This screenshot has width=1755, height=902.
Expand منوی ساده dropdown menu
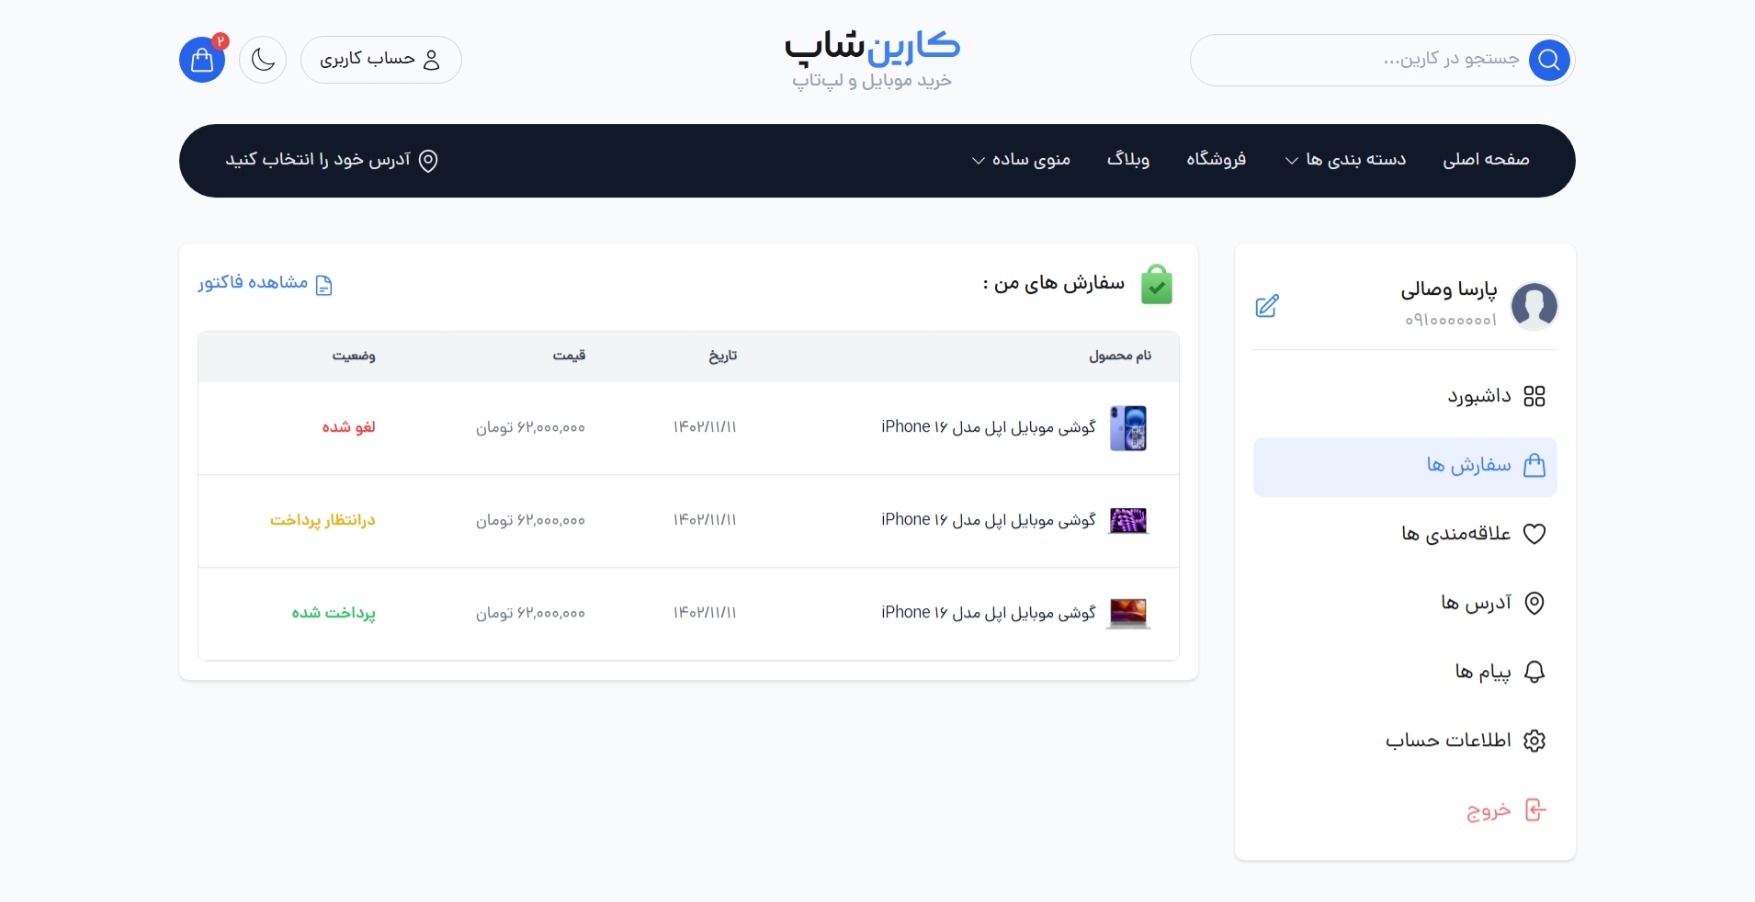tap(1021, 160)
